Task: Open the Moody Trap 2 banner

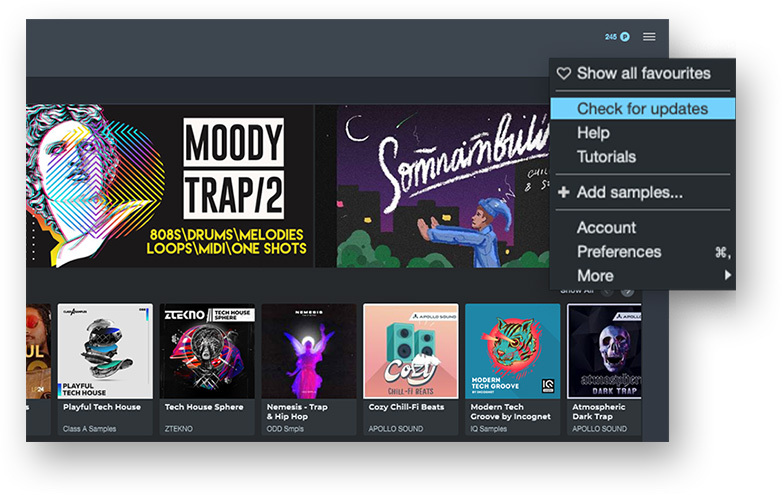Action: tap(170, 186)
